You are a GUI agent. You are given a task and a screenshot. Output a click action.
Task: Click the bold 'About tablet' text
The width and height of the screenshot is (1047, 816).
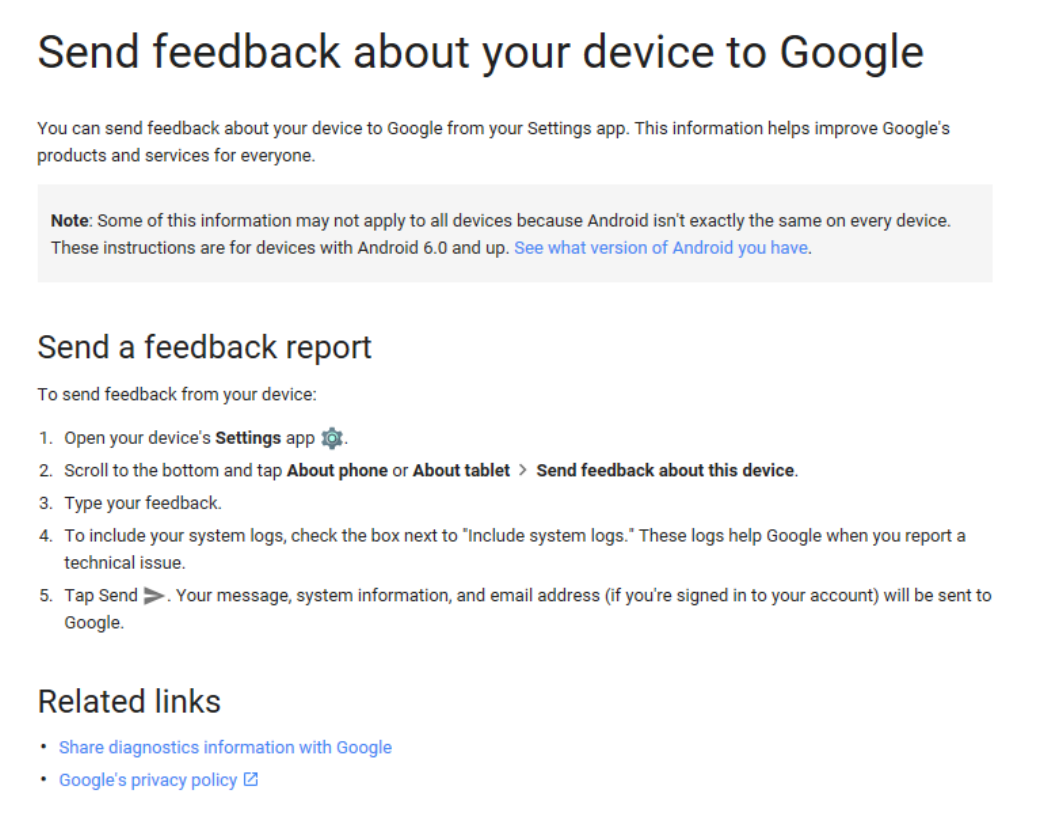pos(461,471)
